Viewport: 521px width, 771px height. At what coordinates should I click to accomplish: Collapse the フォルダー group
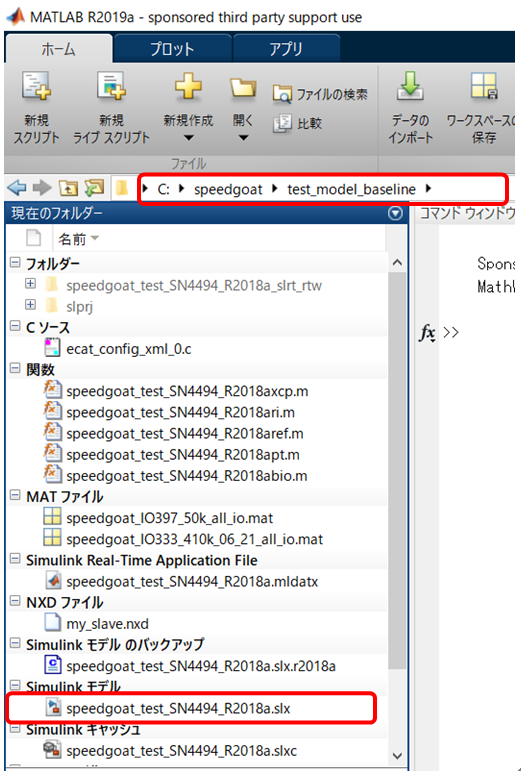[15, 263]
